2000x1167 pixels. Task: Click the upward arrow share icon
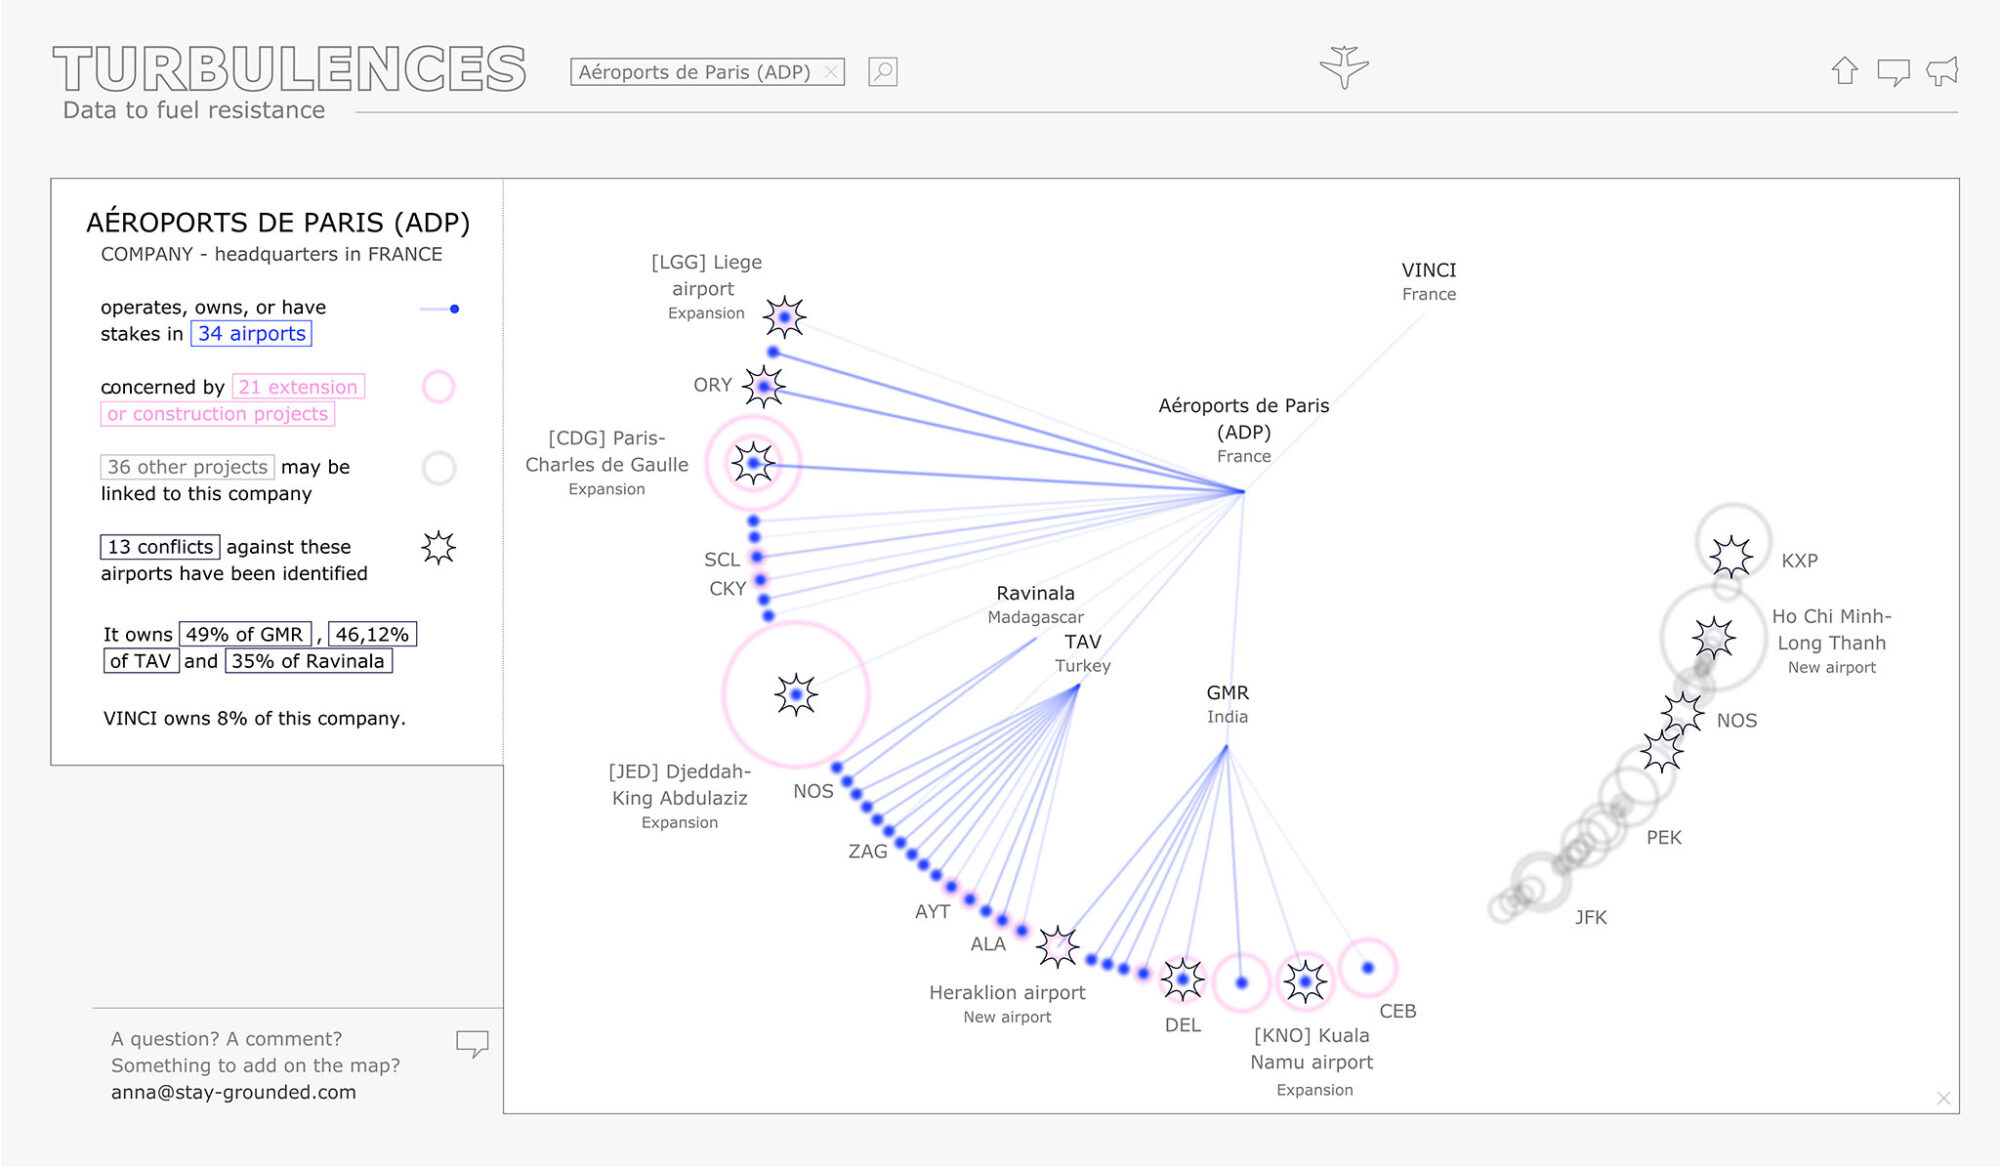tap(1844, 71)
